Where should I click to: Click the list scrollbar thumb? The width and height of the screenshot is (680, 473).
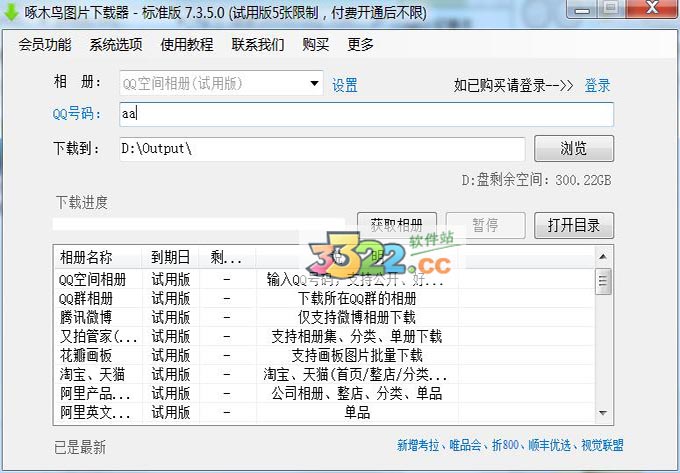[x=603, y=281]
